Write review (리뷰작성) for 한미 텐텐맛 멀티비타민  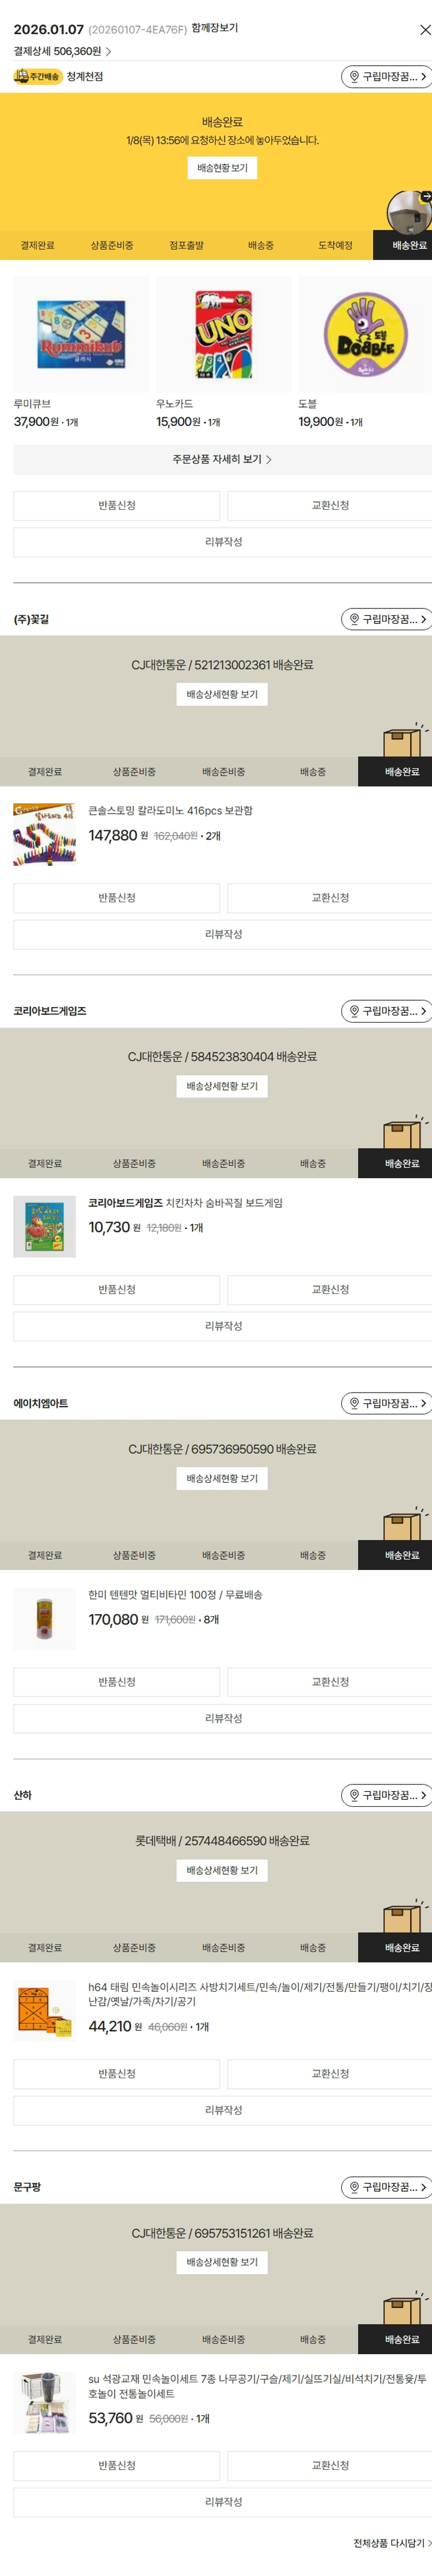click(223, 1718)
